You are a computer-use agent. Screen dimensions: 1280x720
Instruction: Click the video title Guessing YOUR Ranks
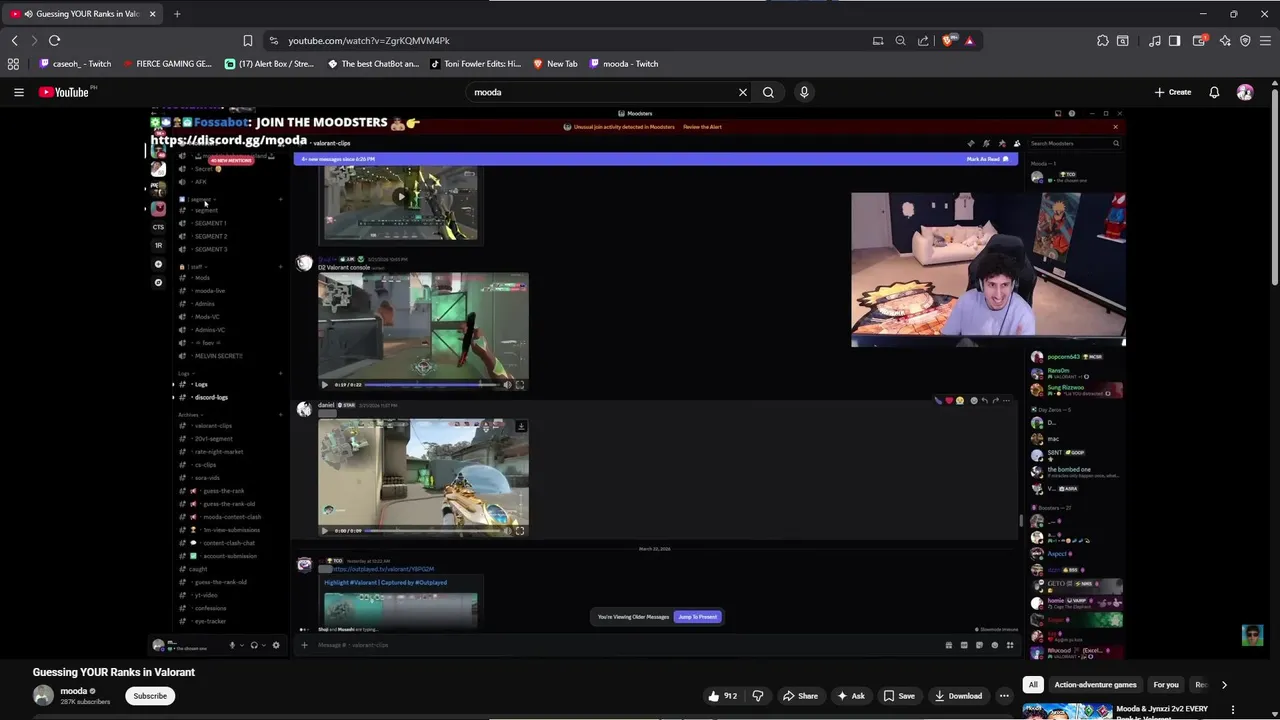(113, 672)
